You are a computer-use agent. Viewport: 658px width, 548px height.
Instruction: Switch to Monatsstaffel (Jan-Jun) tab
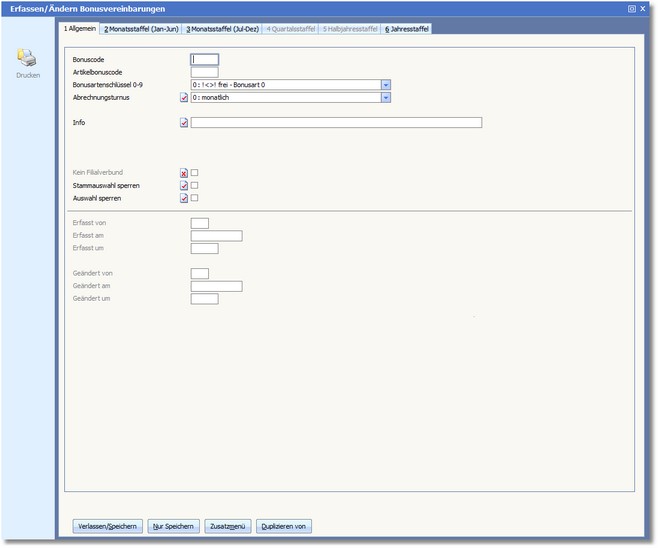pos(141,29)
